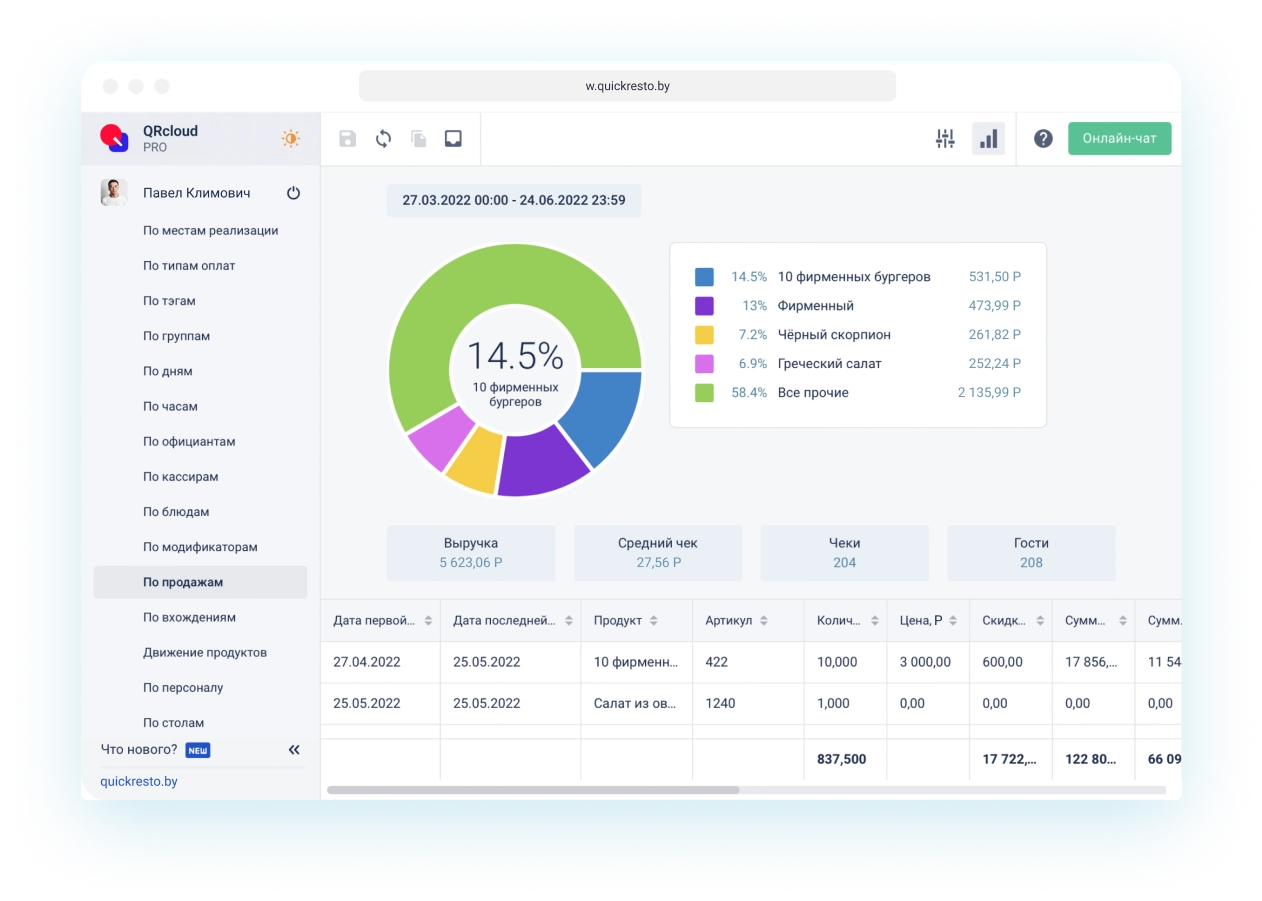This screenshot has height=901, width=1262.
Task: Click the save floppy disk icon
Action: [x=347, y=139]
